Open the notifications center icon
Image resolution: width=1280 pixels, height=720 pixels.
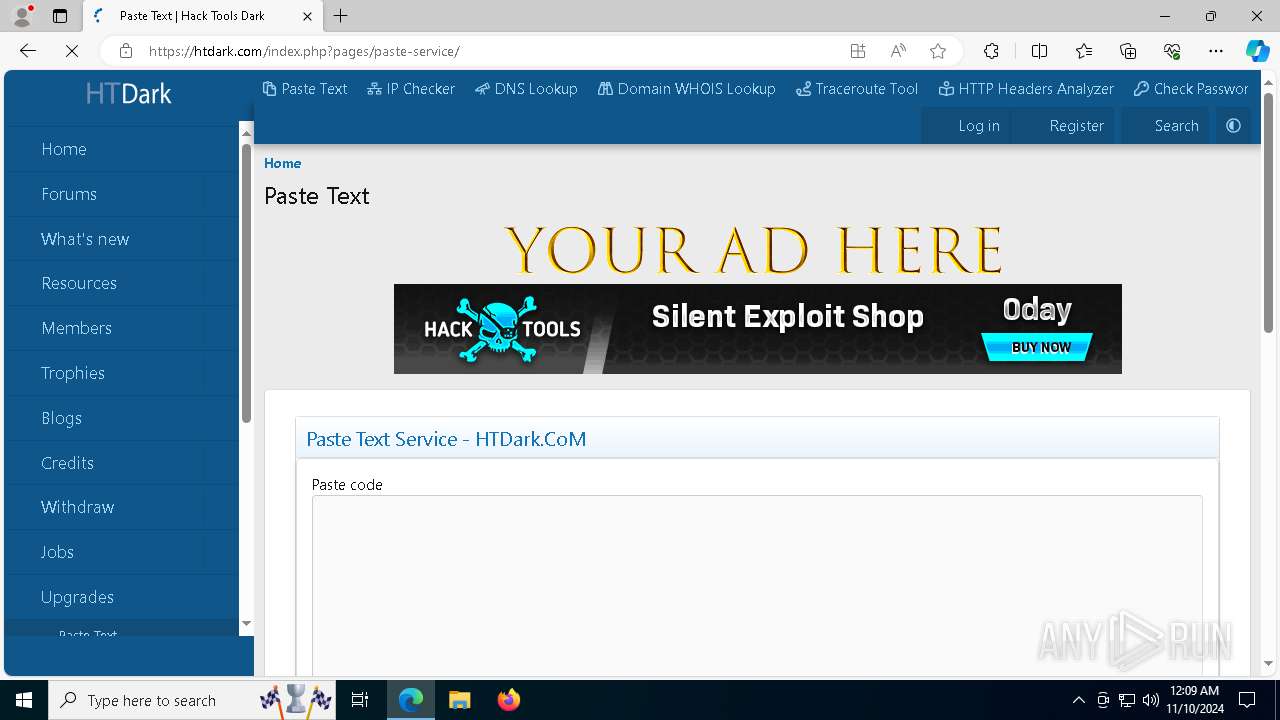click(1247, 700)
